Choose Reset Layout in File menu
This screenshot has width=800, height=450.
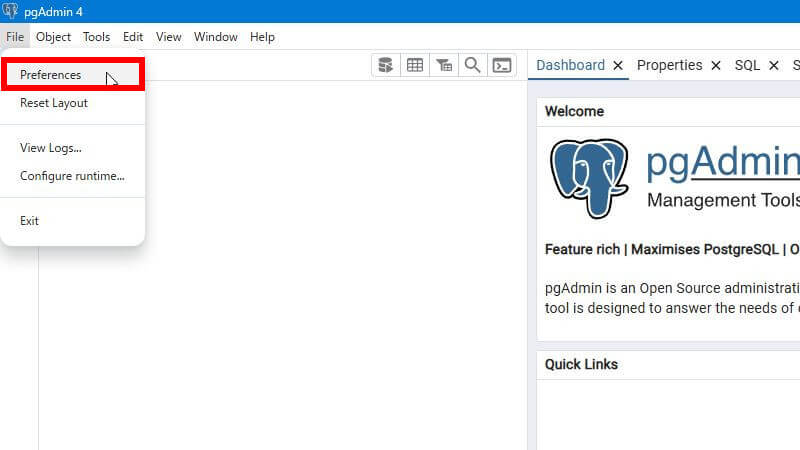(x=73, y=103)
